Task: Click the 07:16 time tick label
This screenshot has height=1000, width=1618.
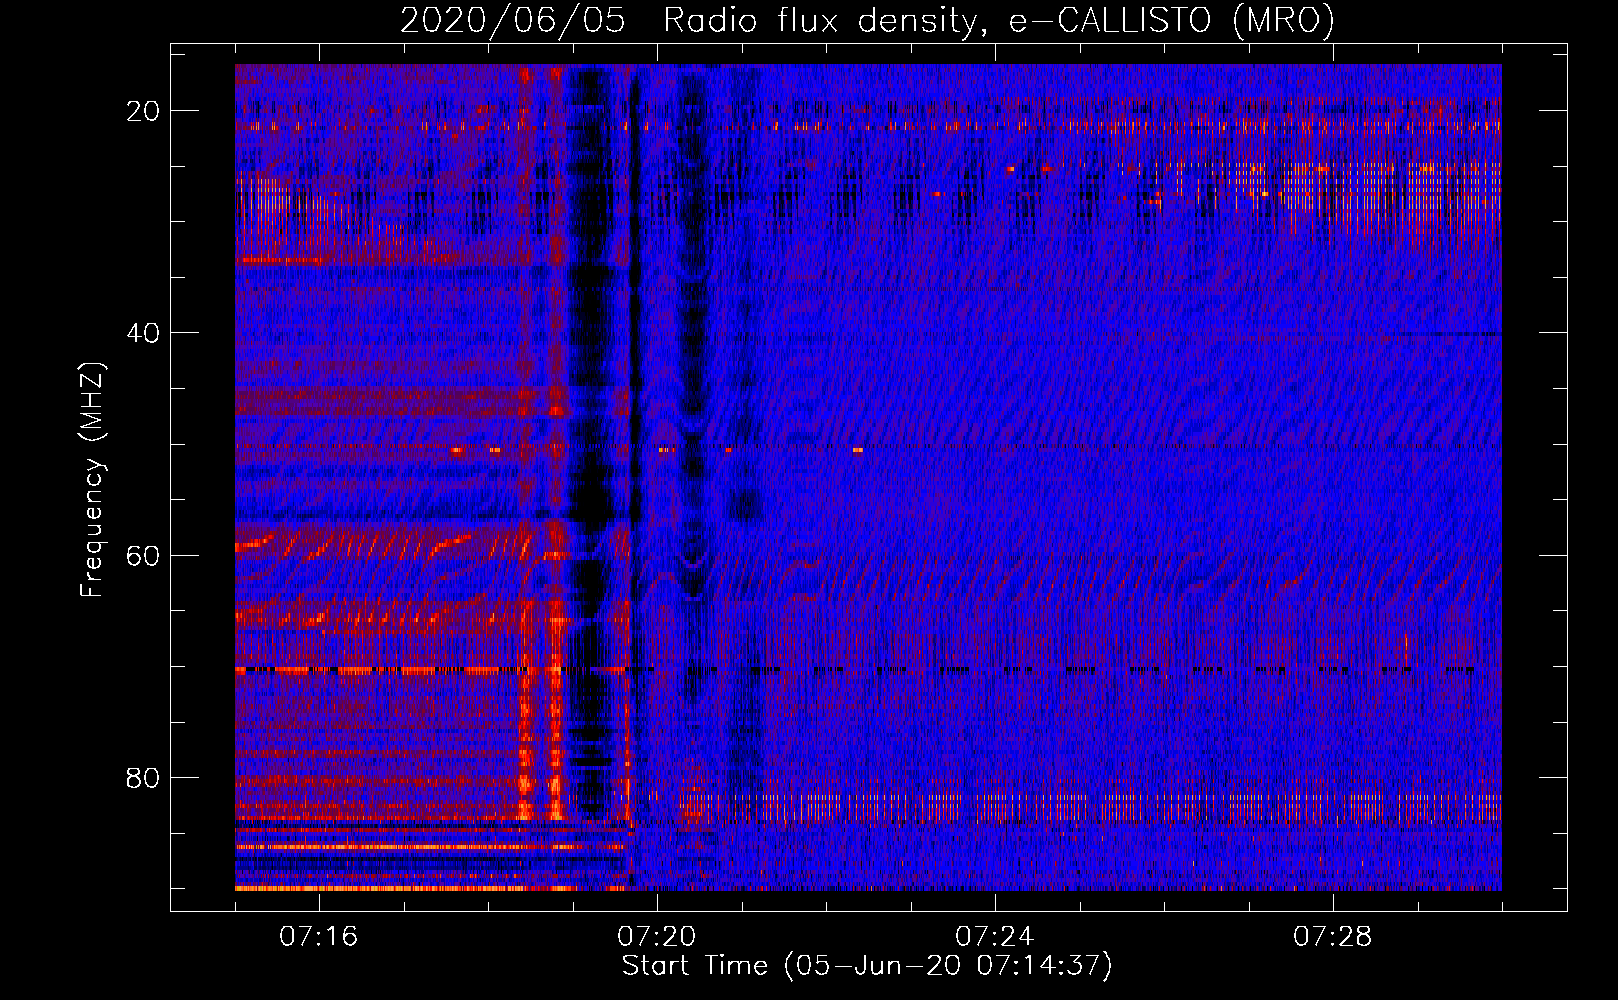Action: (318, 937)
